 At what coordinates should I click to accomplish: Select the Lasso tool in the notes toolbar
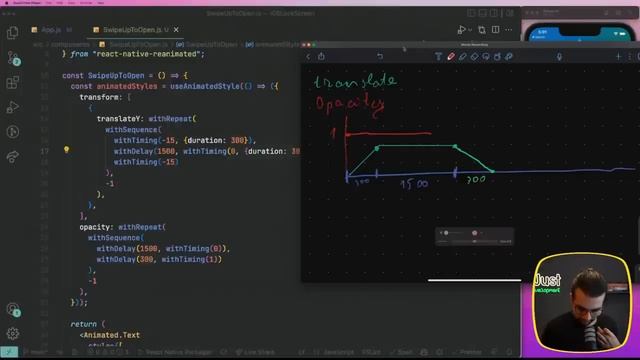(486, 56)
